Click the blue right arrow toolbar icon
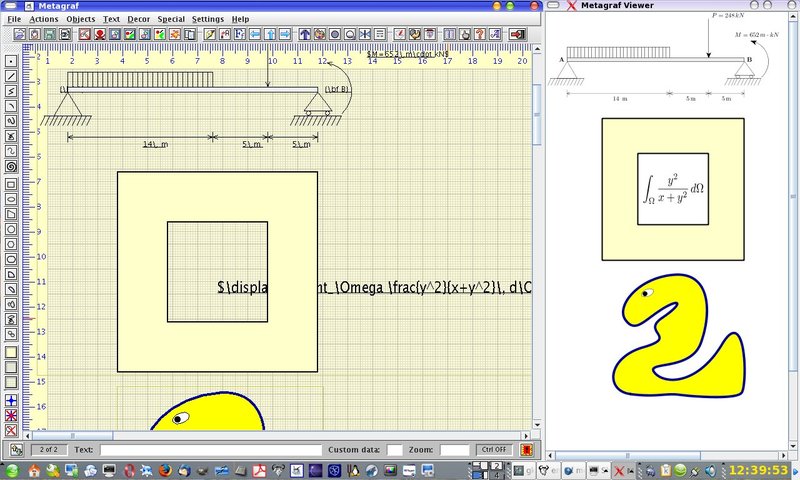 click(285, 34)
